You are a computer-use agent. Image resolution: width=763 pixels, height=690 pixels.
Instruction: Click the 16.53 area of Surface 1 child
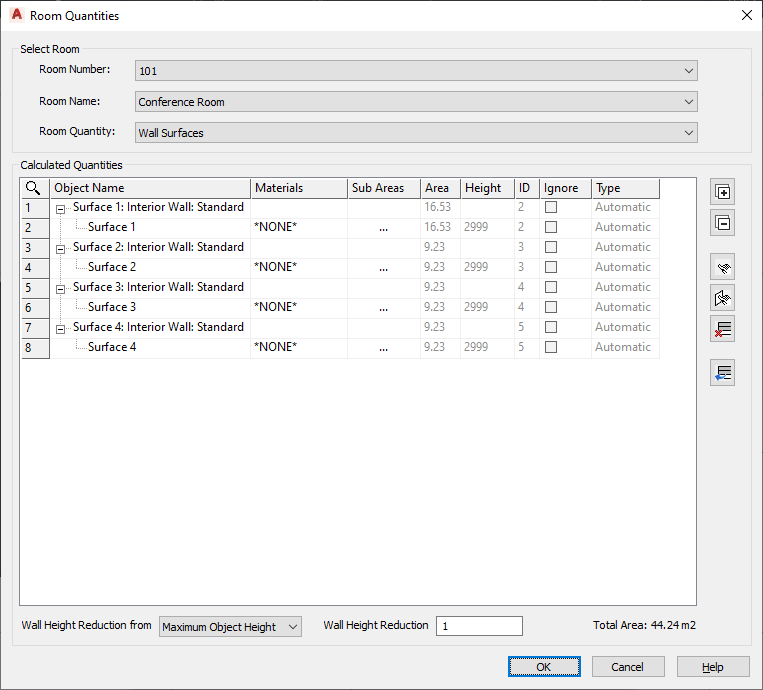pos(437,227)
